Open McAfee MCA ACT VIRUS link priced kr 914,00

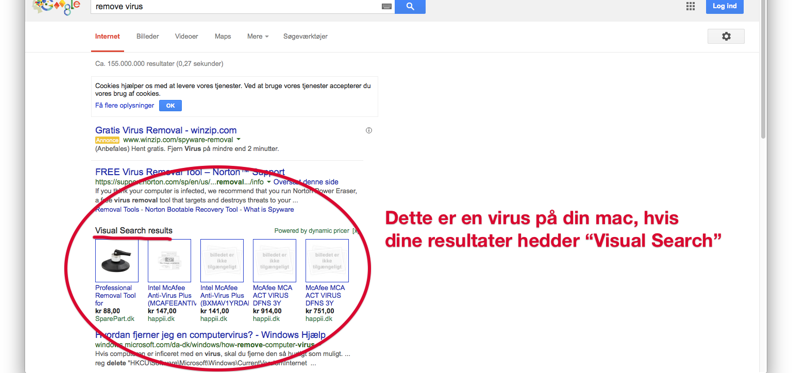pos(272,296)
